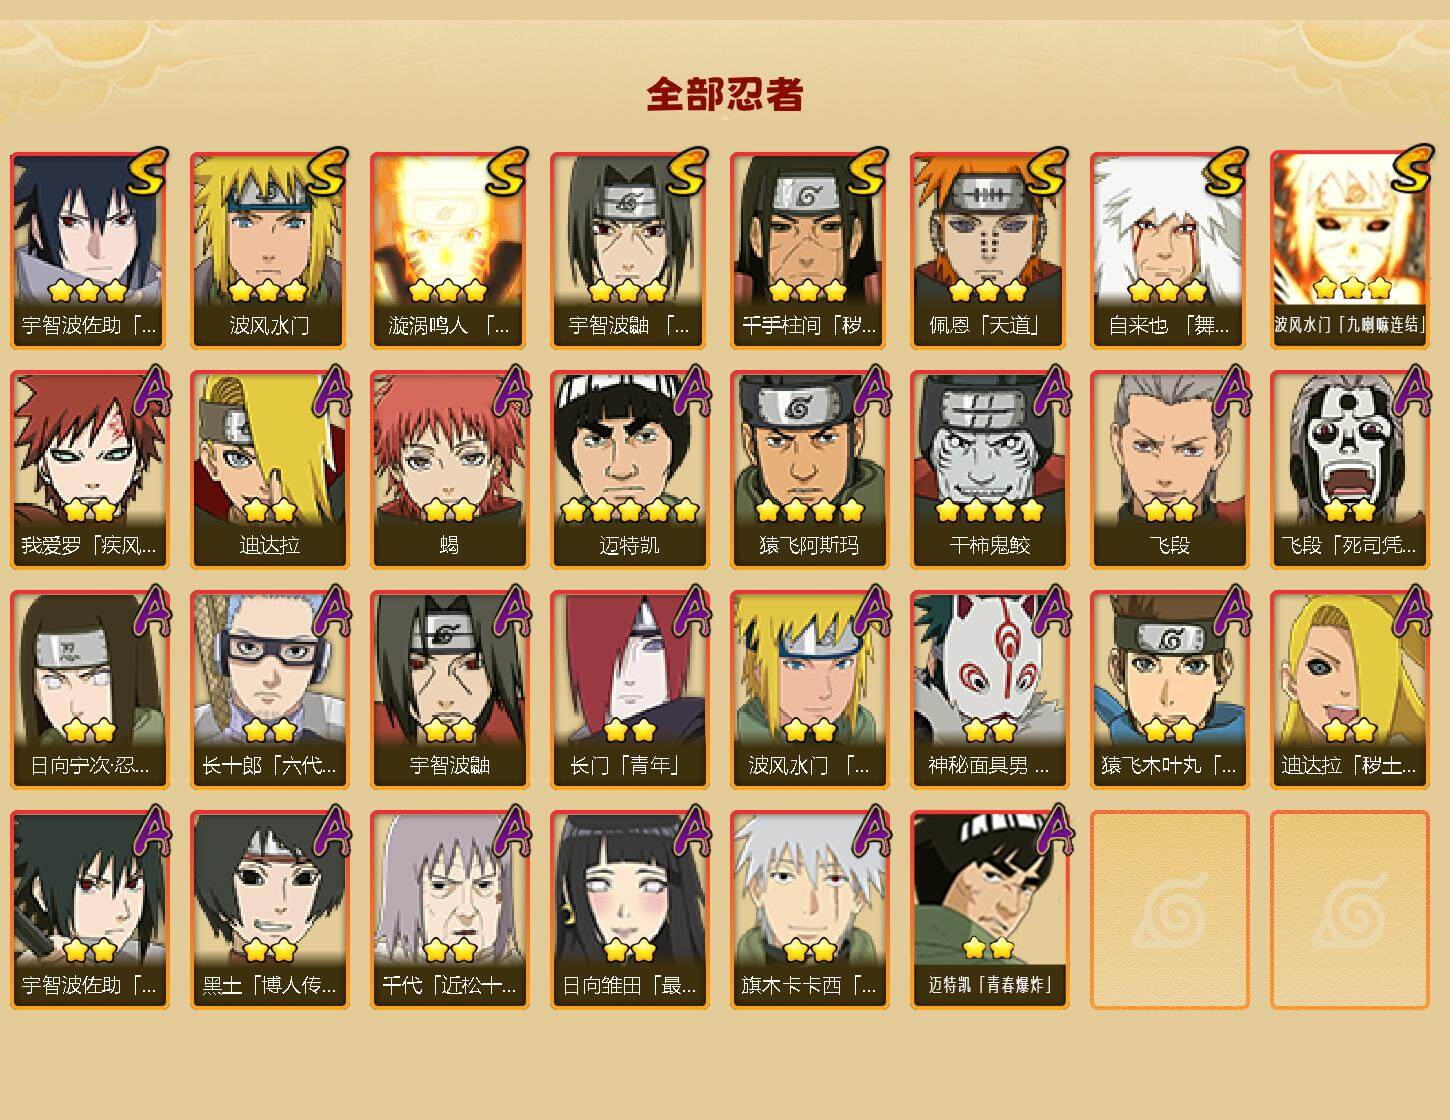Image resolution: width=1450 pixels, height=1120 pixels.
Task: Select the 干柿鬼鲛 ninja card
Action: coord(989,470)
